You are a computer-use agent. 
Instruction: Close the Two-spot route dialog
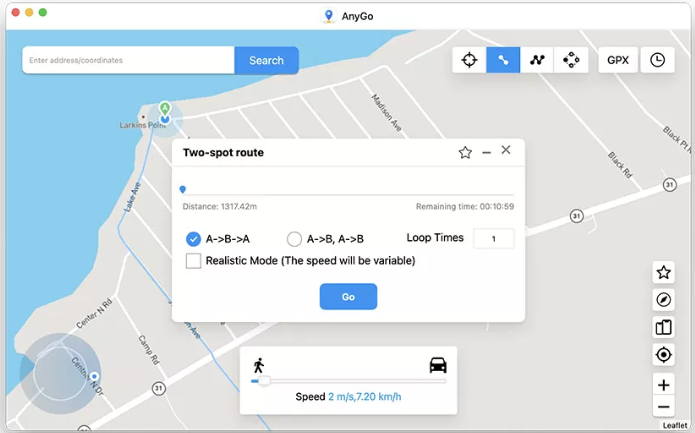(506, 150)
